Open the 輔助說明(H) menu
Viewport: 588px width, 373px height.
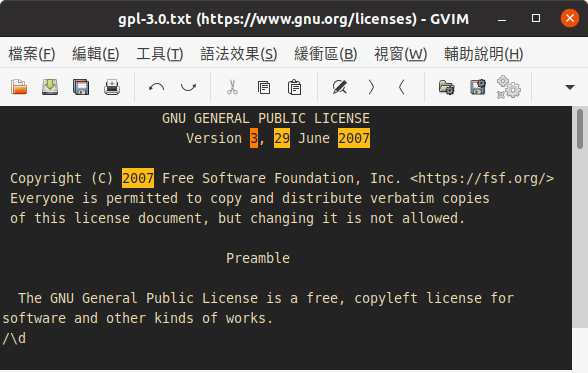click(x=483, y=54)
